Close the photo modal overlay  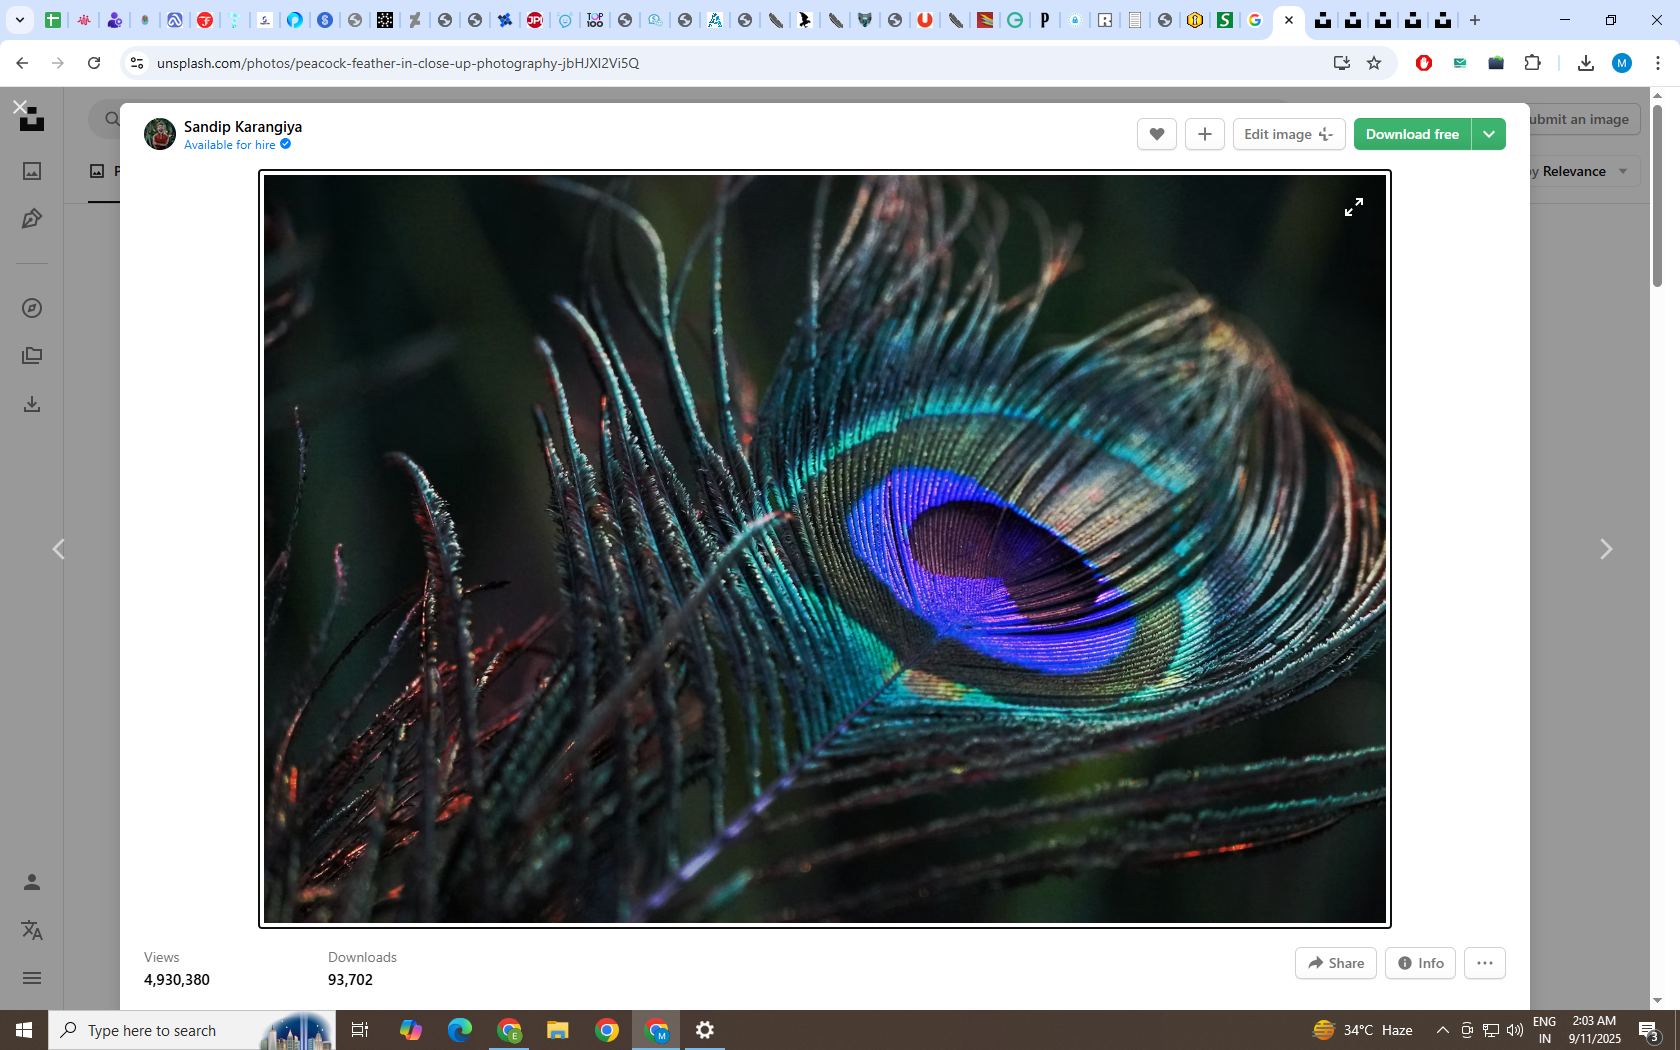click(20, 106)
